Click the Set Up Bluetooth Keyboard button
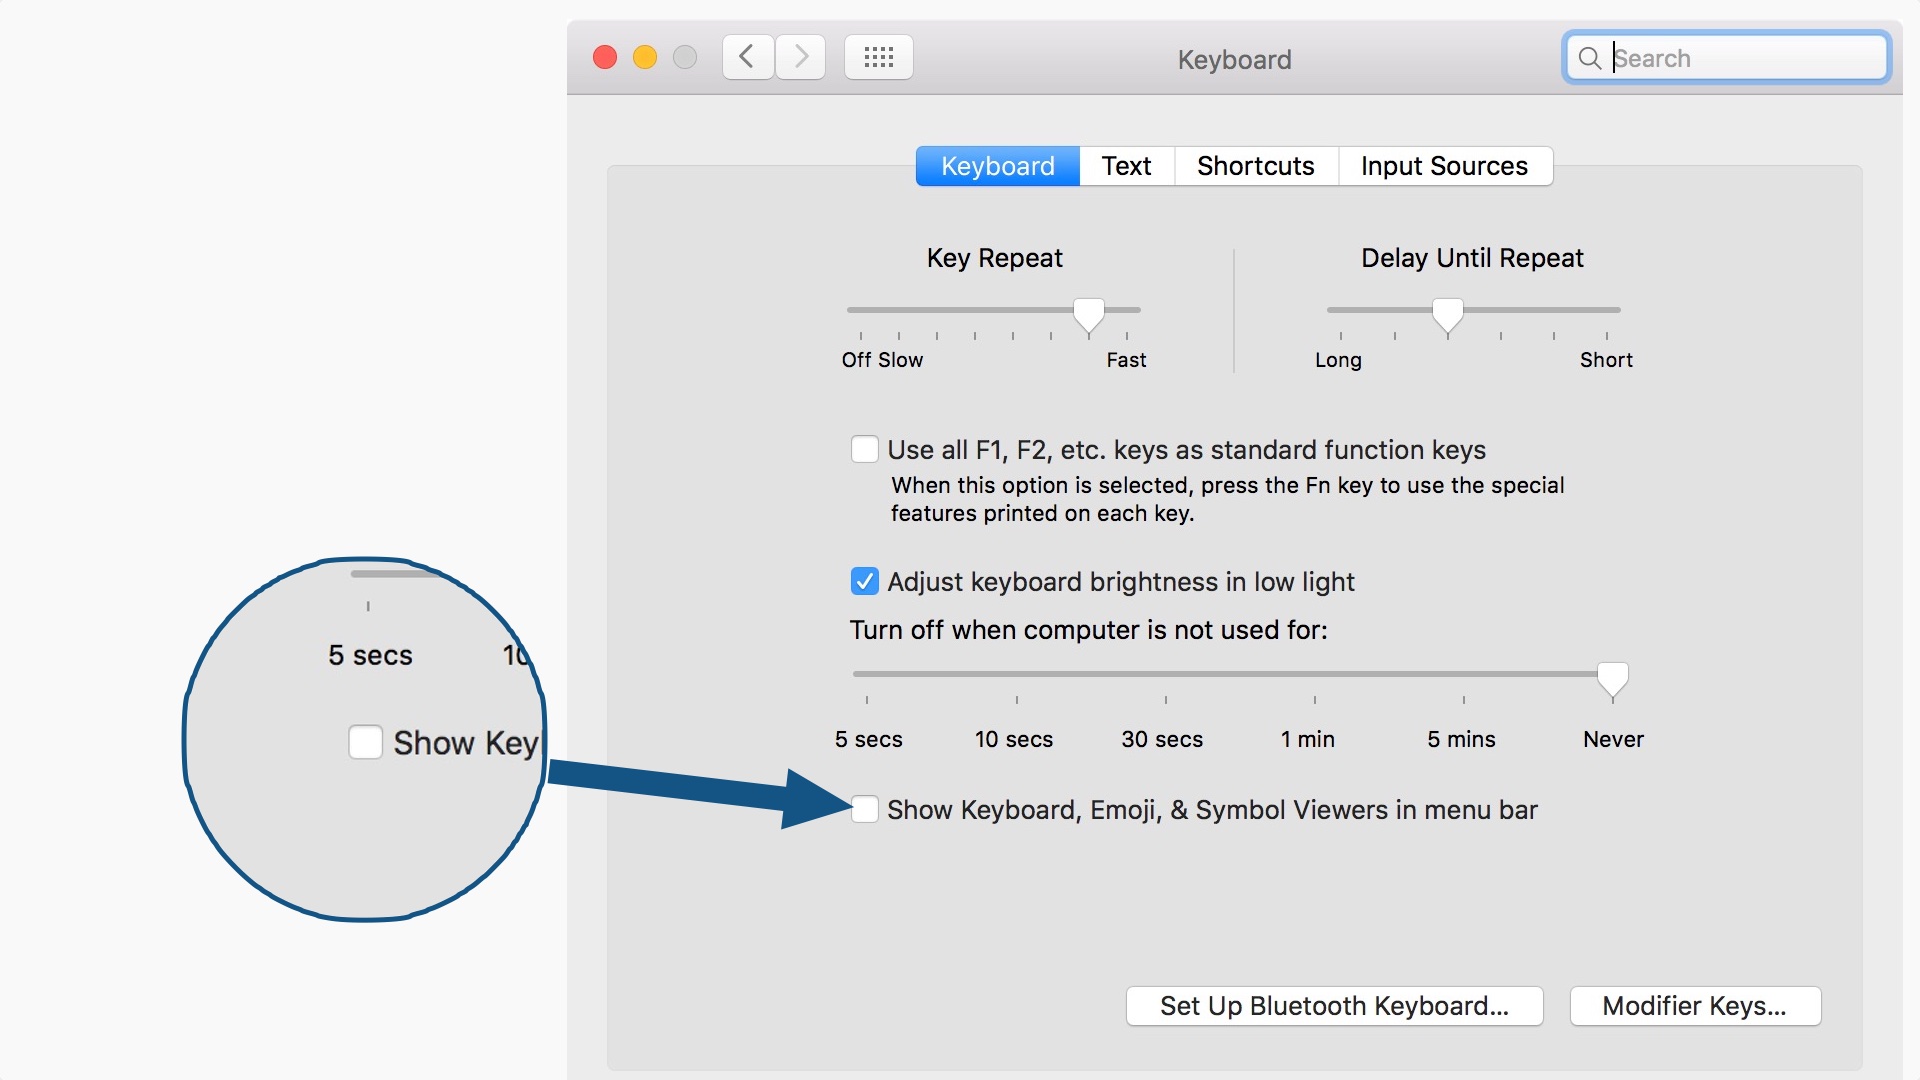 coord(1334,1006)
